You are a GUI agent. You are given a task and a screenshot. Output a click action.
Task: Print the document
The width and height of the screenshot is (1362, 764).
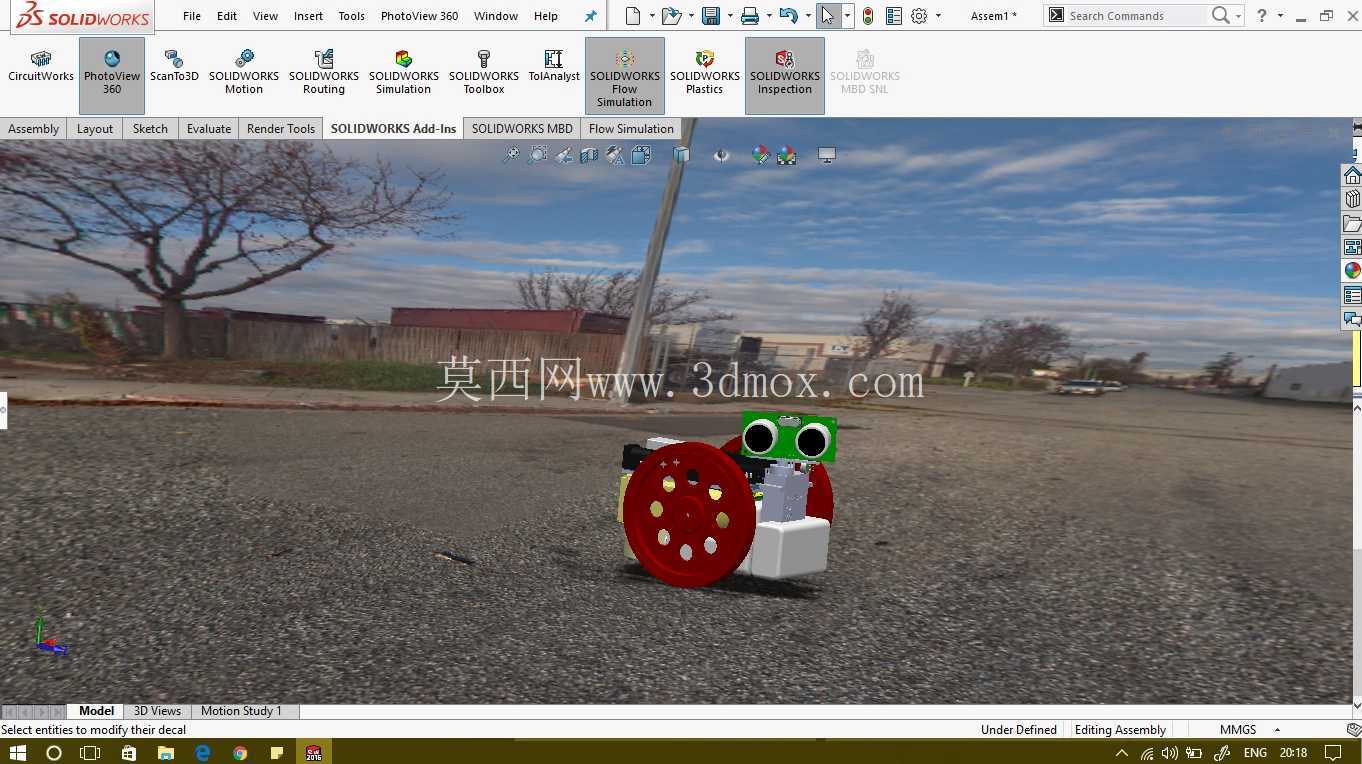click(749, 16)
